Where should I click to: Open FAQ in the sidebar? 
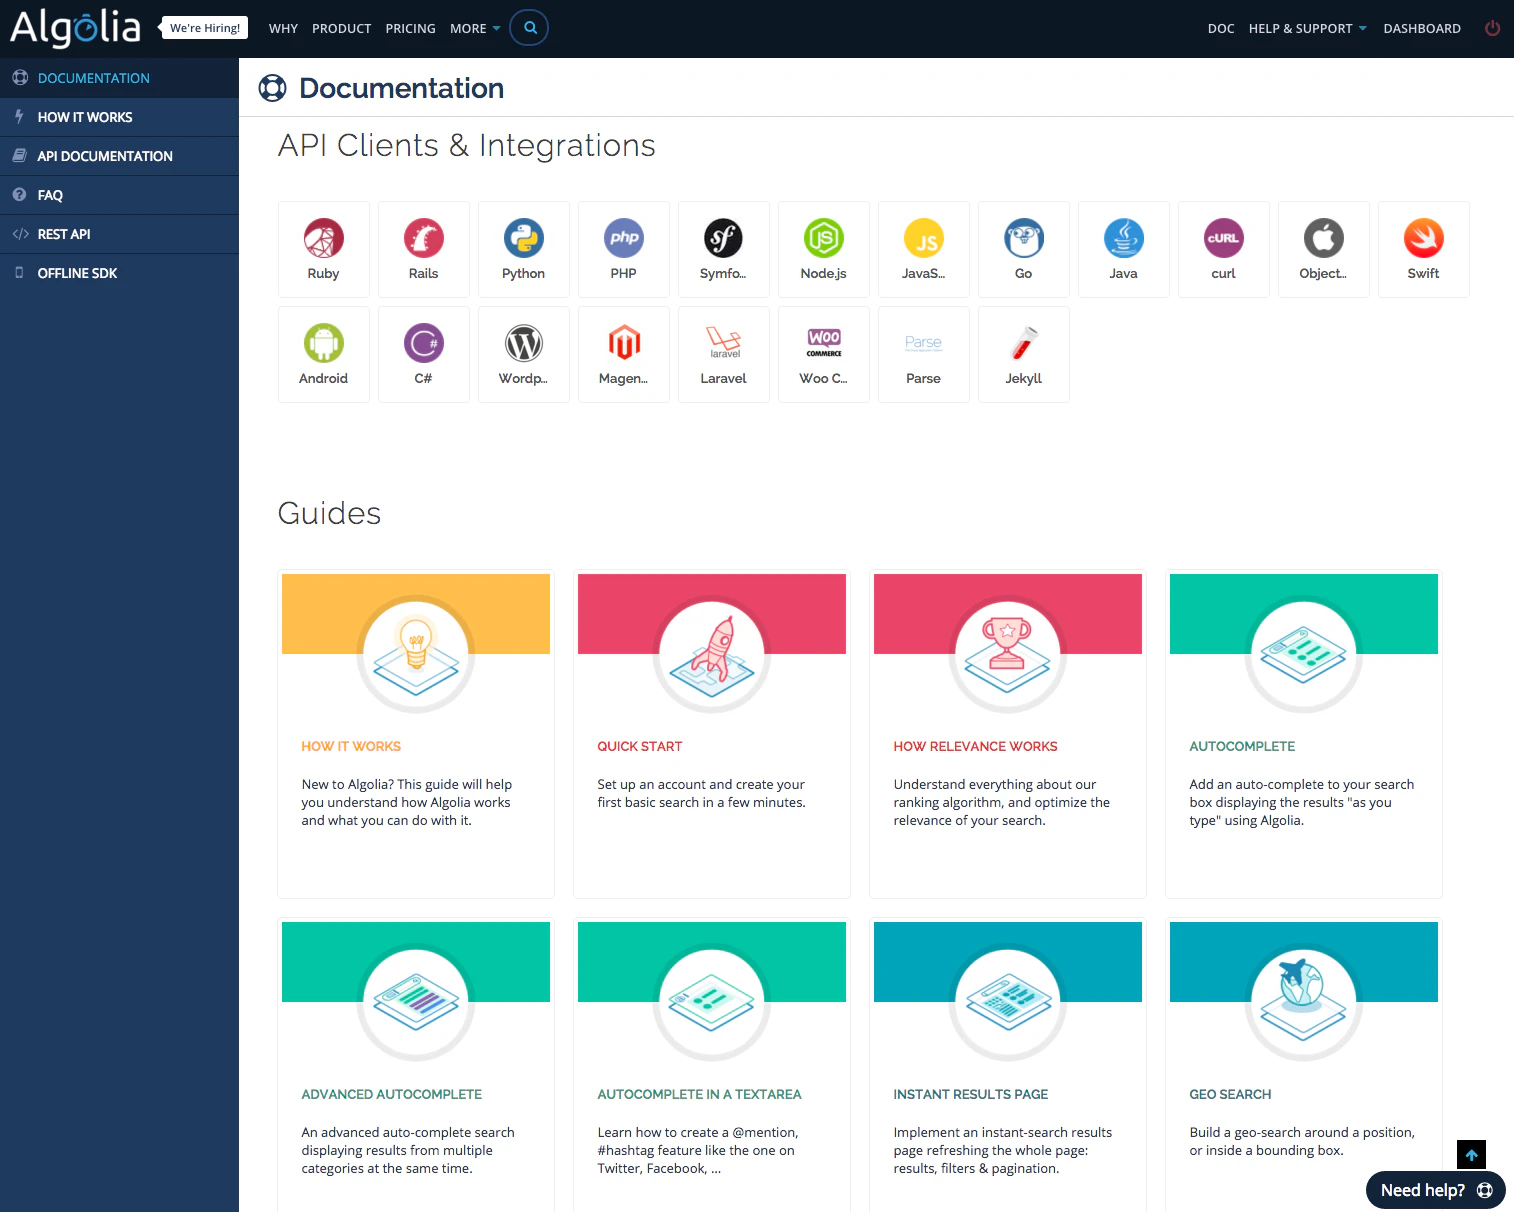[x=119, y=195]
